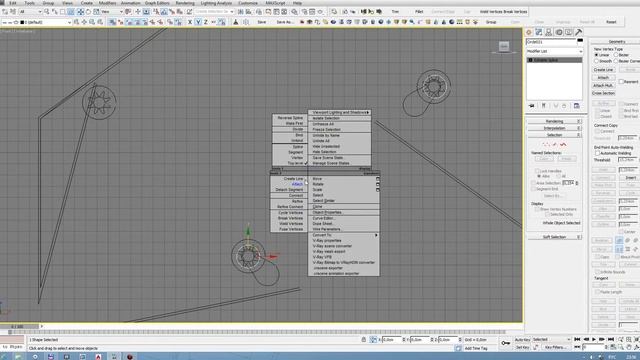This screenshot has height=360, width=640.
Task: Enable Automatic Welding checkbox
Action: coord(597,153)
